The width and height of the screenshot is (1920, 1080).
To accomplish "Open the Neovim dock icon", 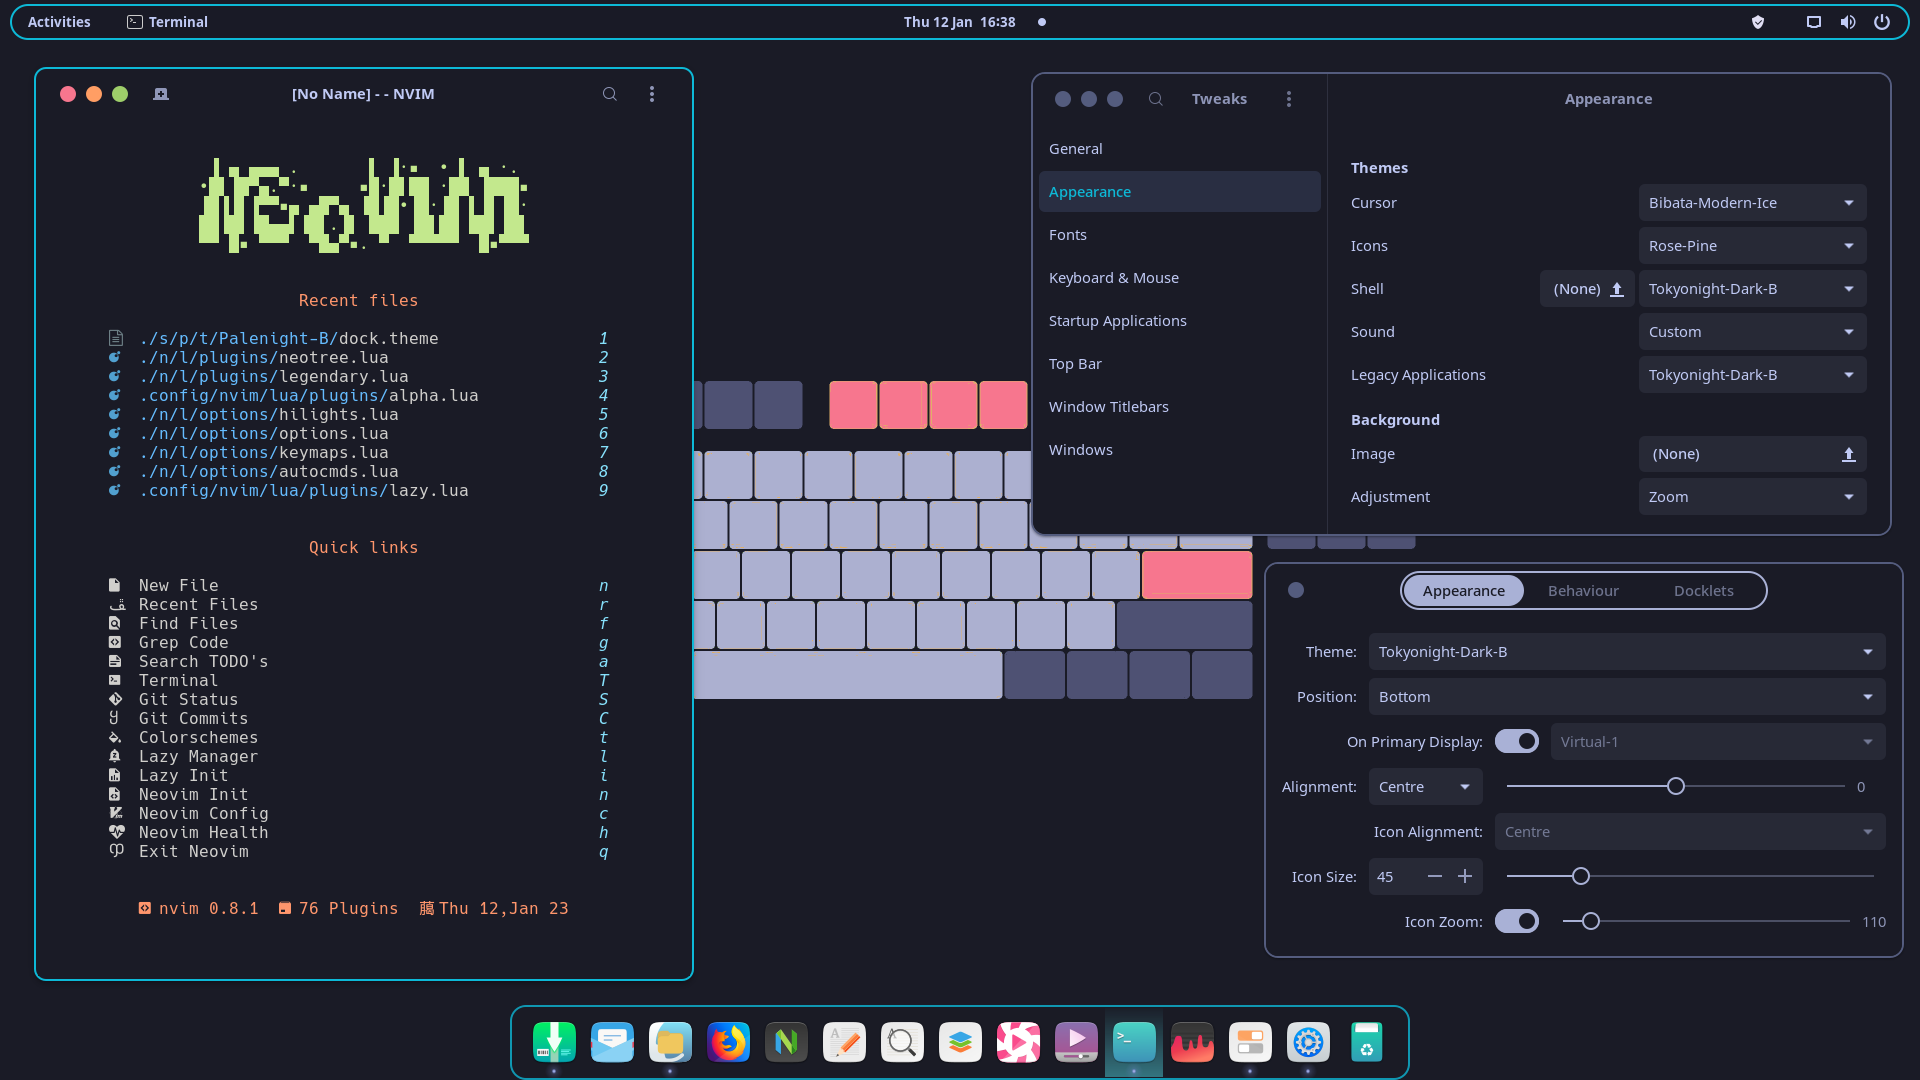I will (x=786, y=1042).
